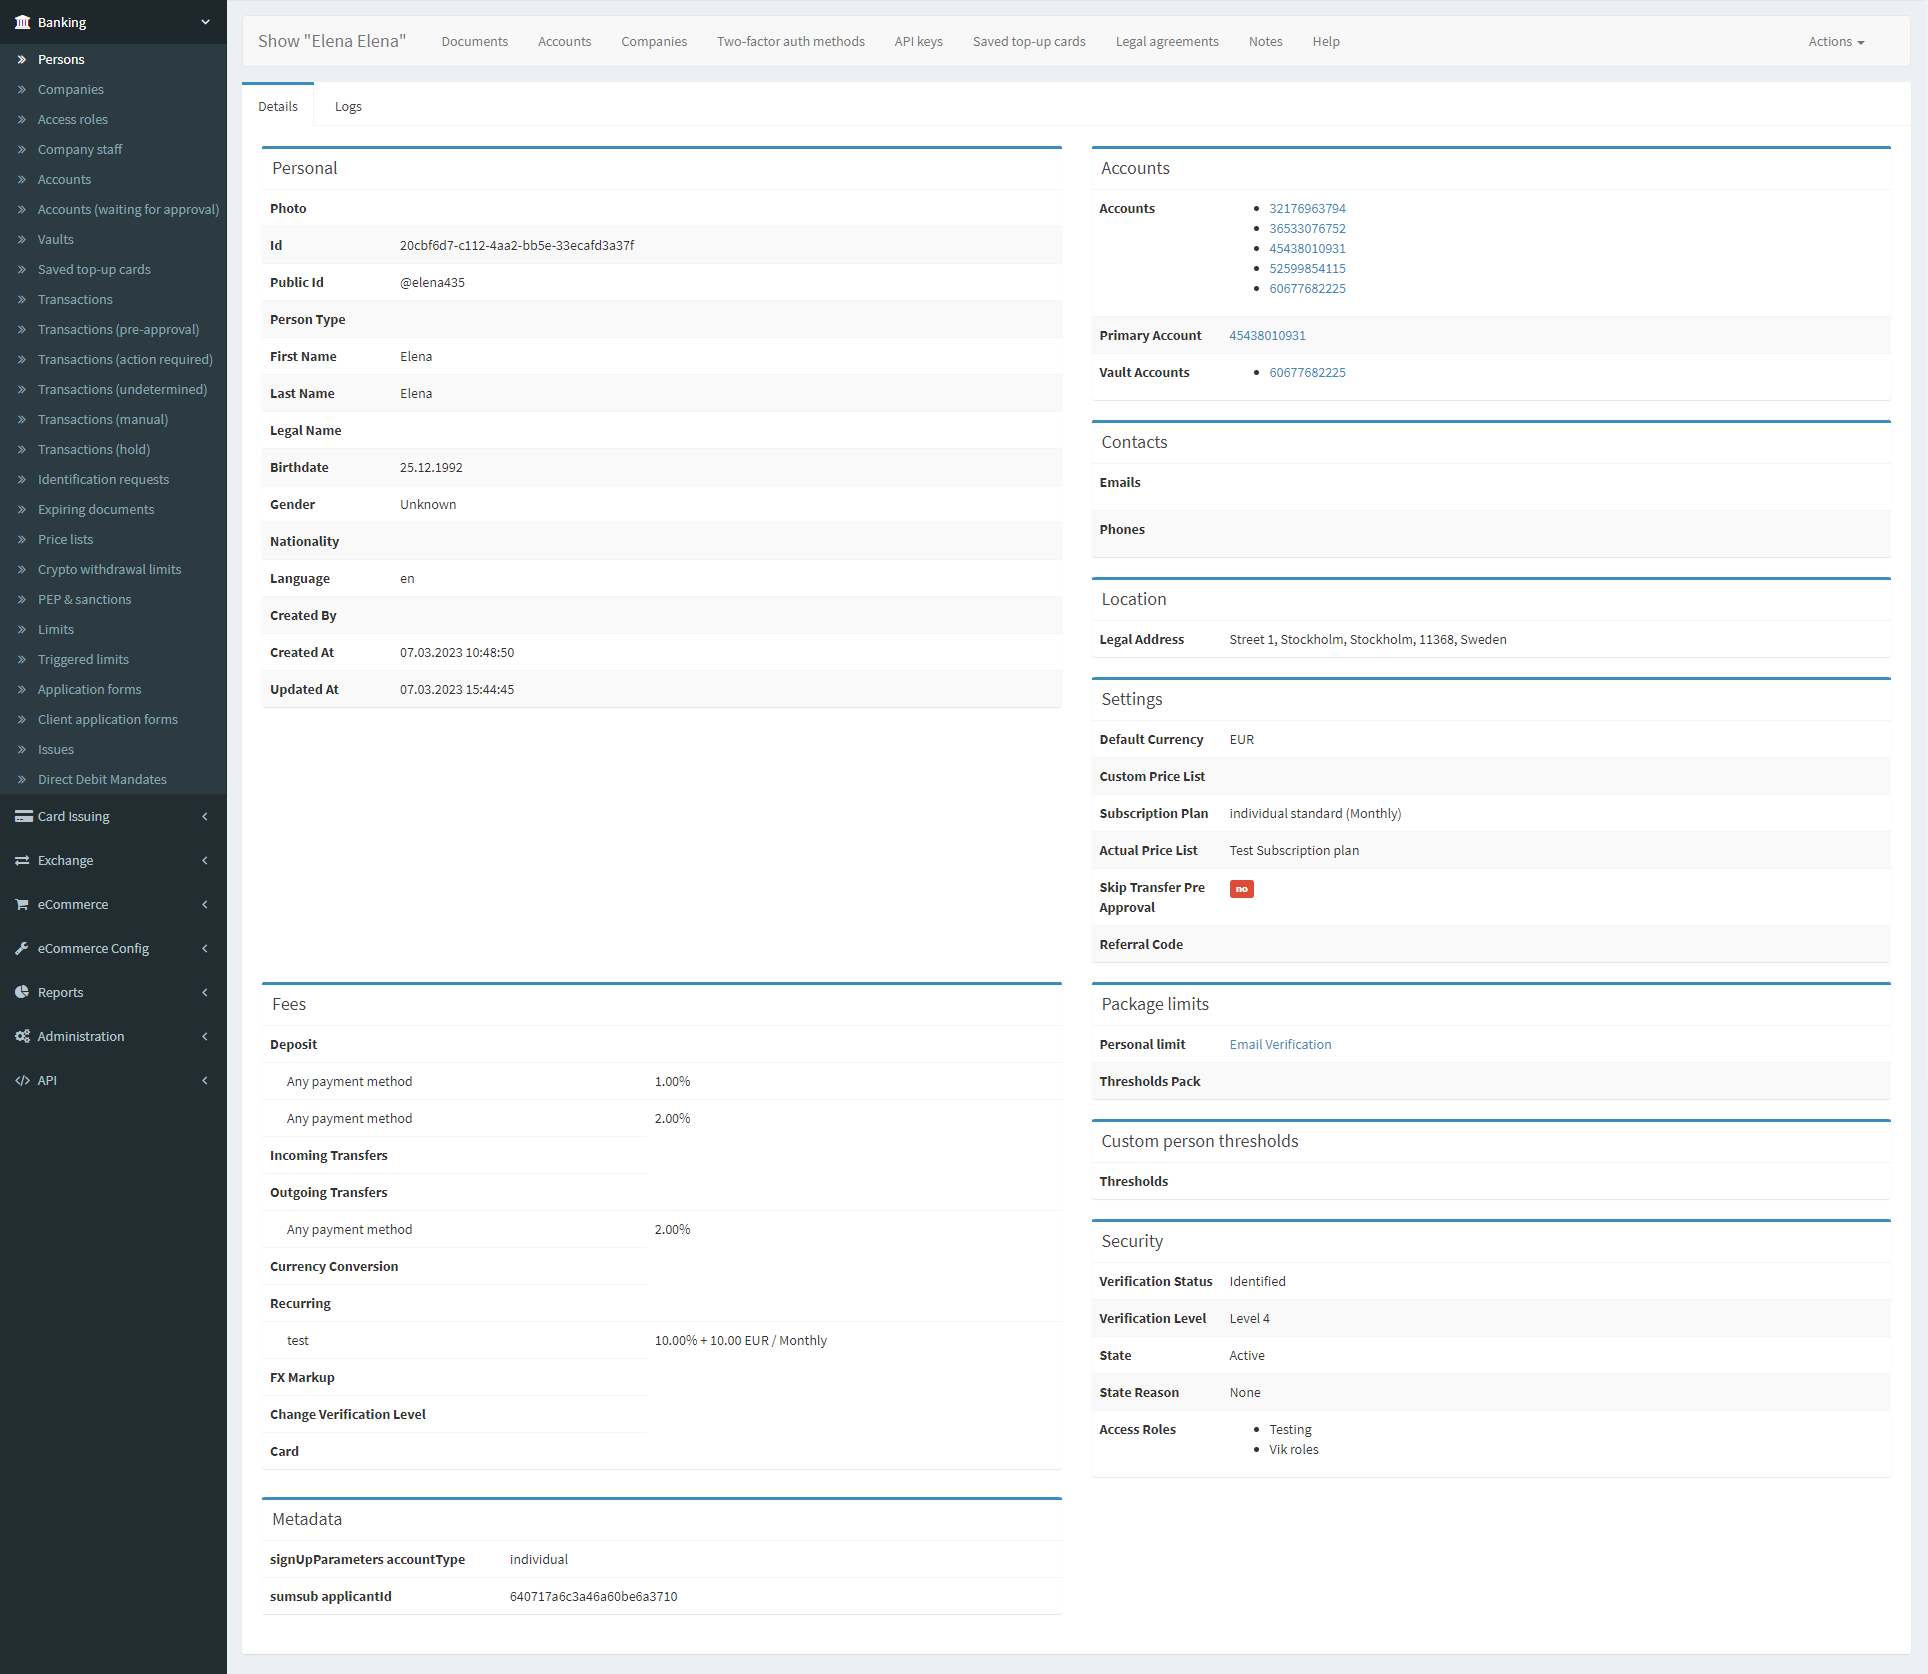Click the red 'no' Skip Transfer badge
The width and height of the screenshot is (1928, 1674).
pyautogui.click(x=1241, y=888)
